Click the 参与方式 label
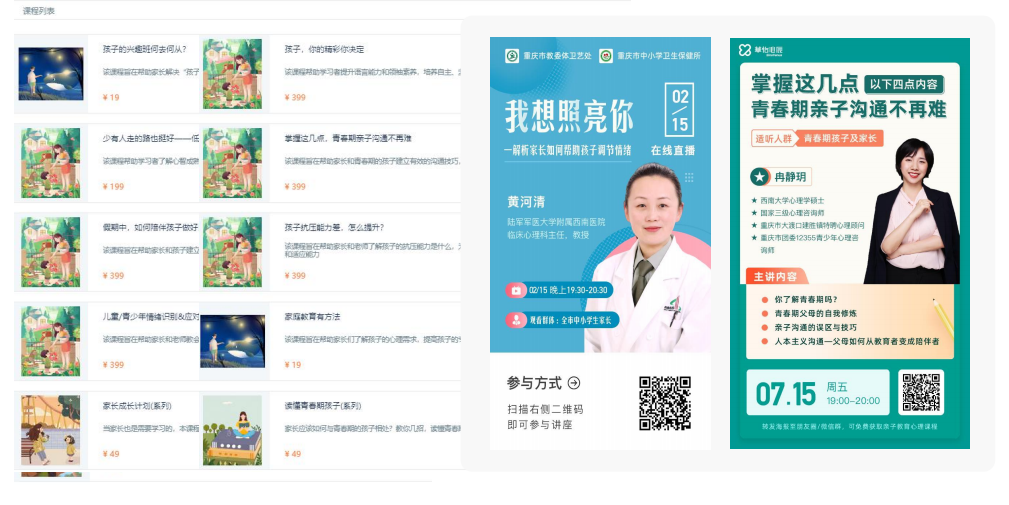Image resolution: width=1009 pixels, height=505 pixels. pyautogui.click(x=534, y=383)
